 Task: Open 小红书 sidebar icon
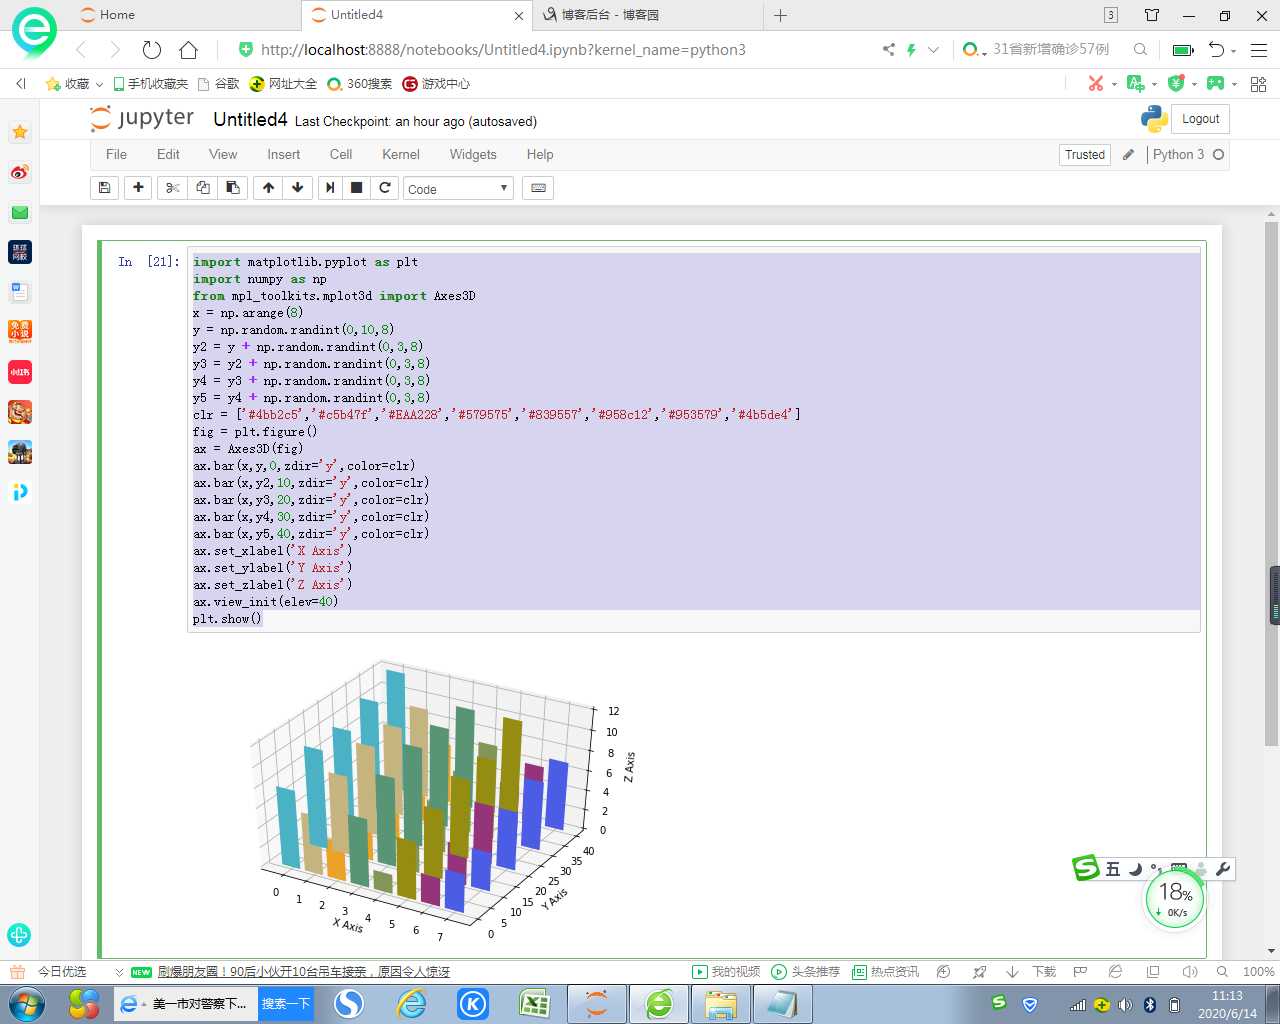[20, 372]
